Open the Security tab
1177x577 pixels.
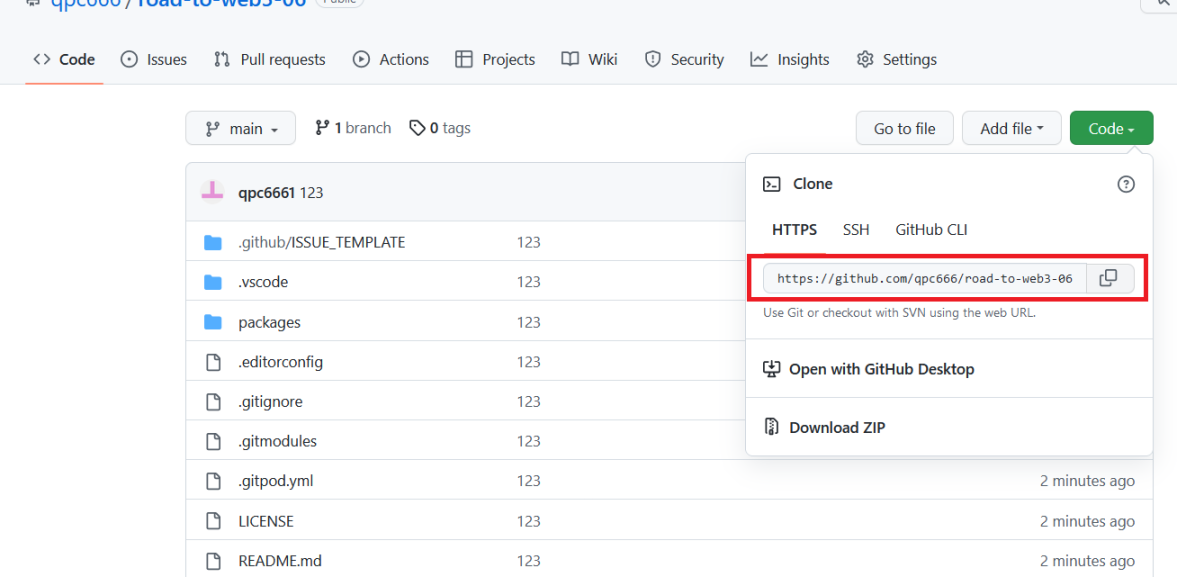pyautogui.click(x=685, y=59)
